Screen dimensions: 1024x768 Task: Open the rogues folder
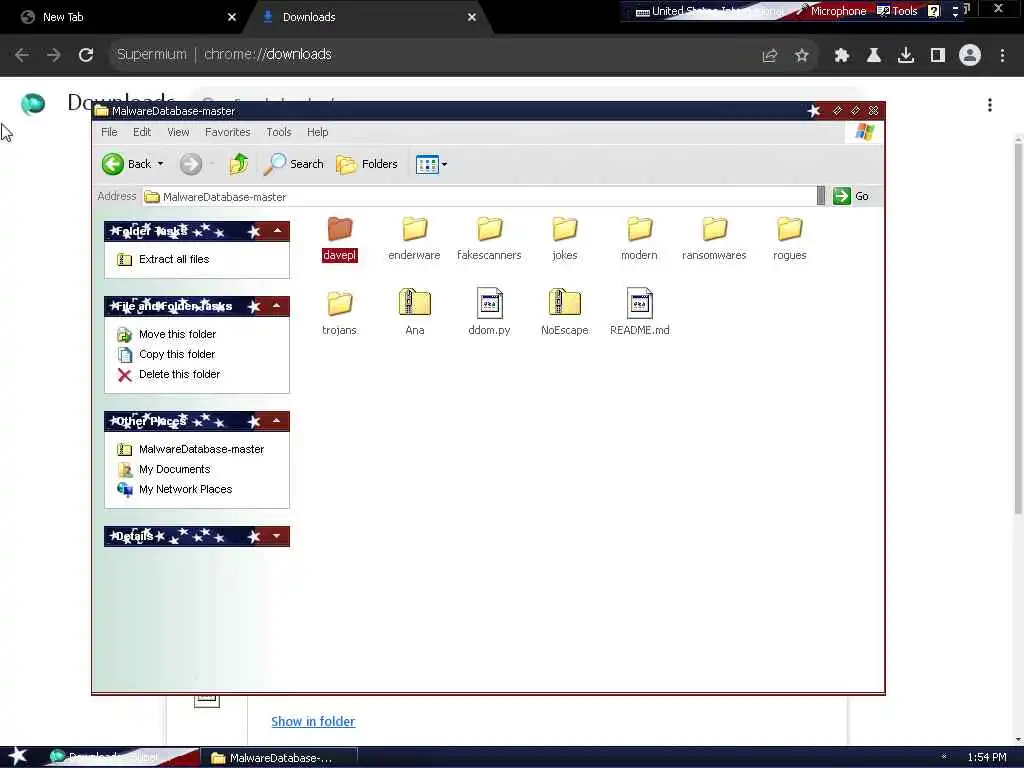point(790,238)
